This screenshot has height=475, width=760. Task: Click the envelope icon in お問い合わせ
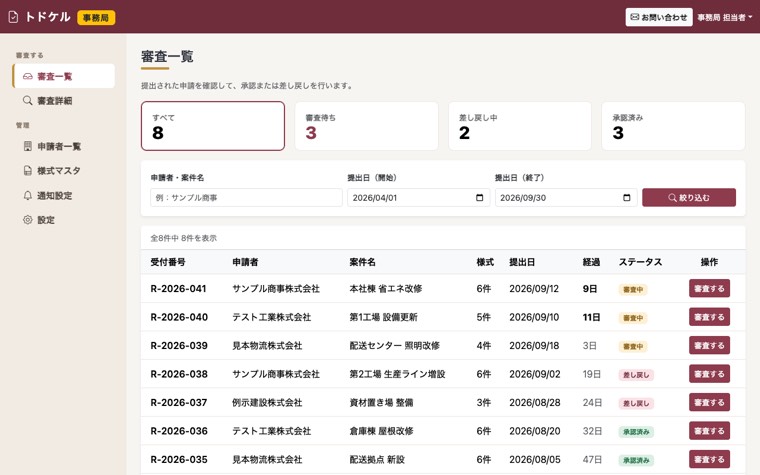pyautogui.click(x=634, y=17)
